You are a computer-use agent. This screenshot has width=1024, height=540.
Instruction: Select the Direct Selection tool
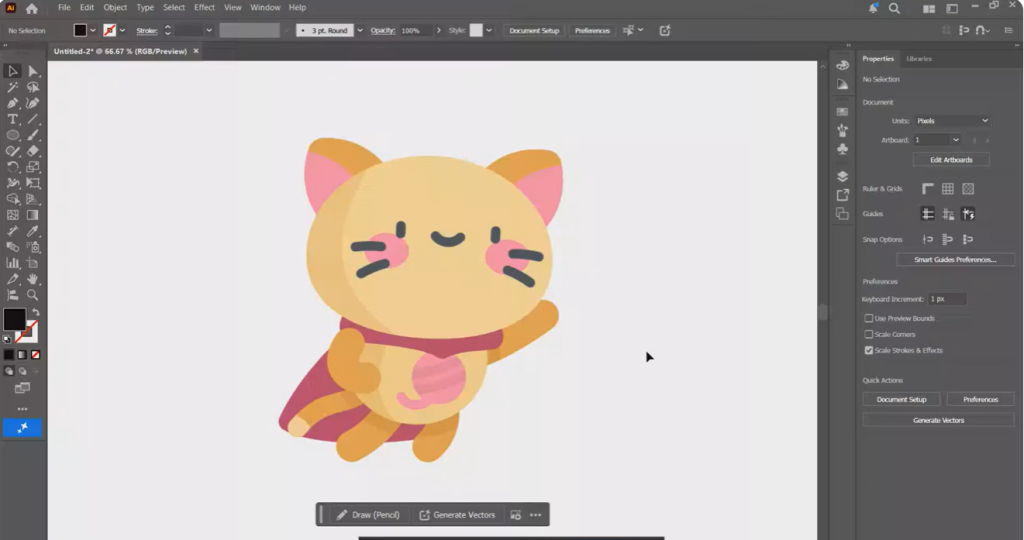[33, 71]
